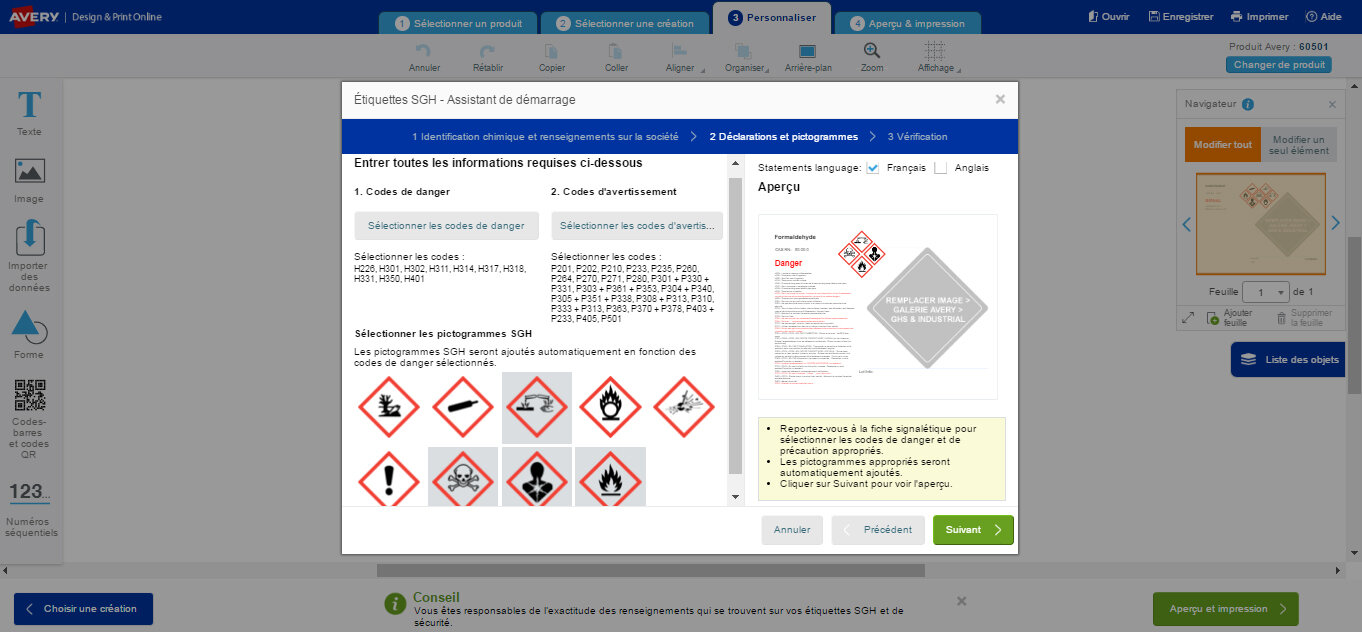
Task: Open Importer des données tool
Action: [x=29, y=257]
